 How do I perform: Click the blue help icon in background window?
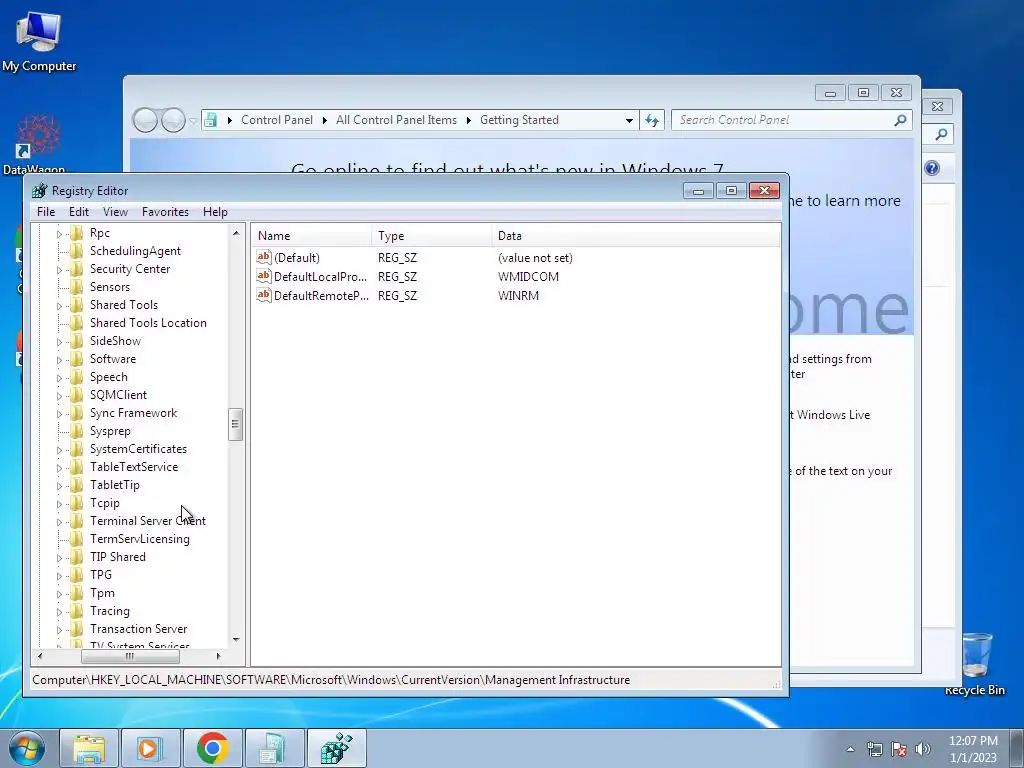click(x=932, y=168)
